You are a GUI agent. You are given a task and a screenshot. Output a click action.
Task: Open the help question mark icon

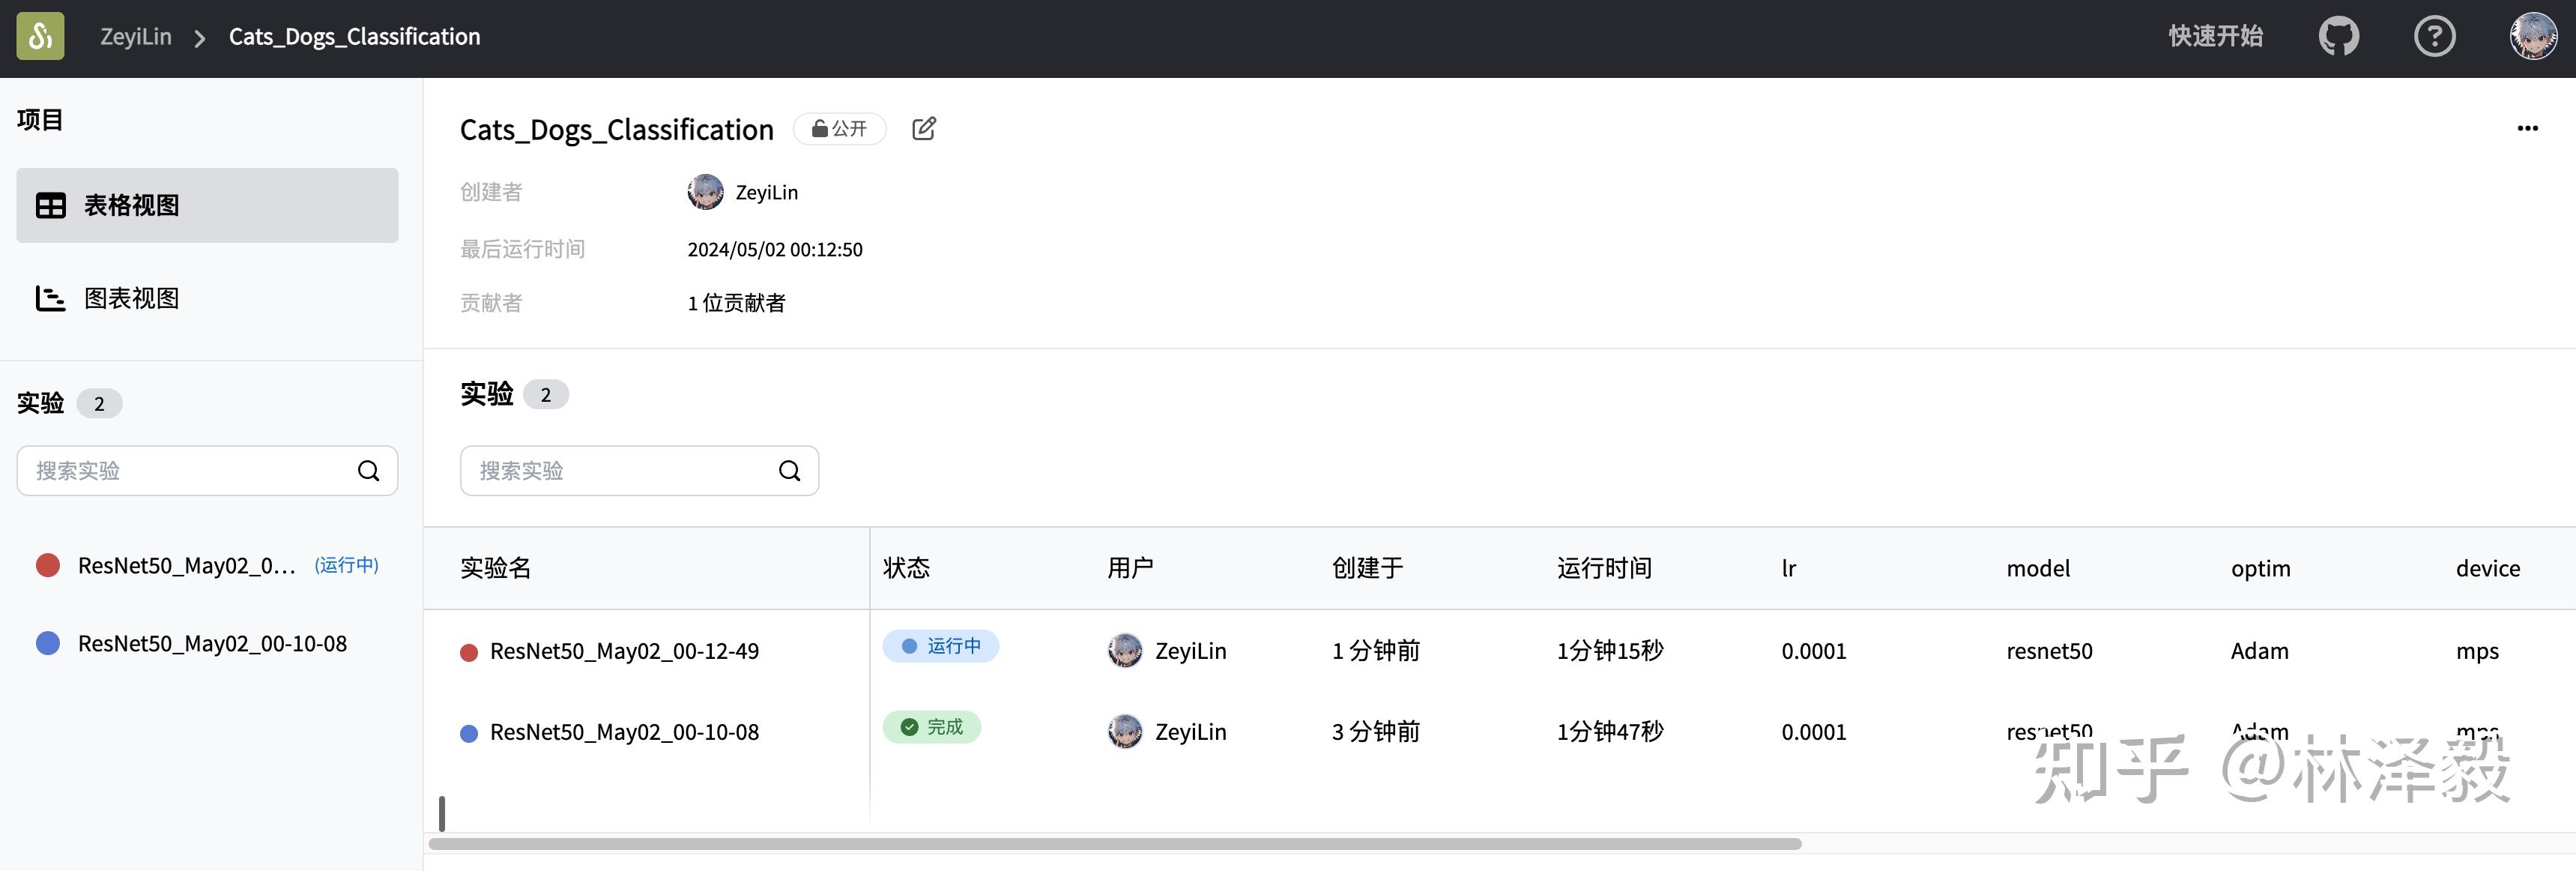2434,36
